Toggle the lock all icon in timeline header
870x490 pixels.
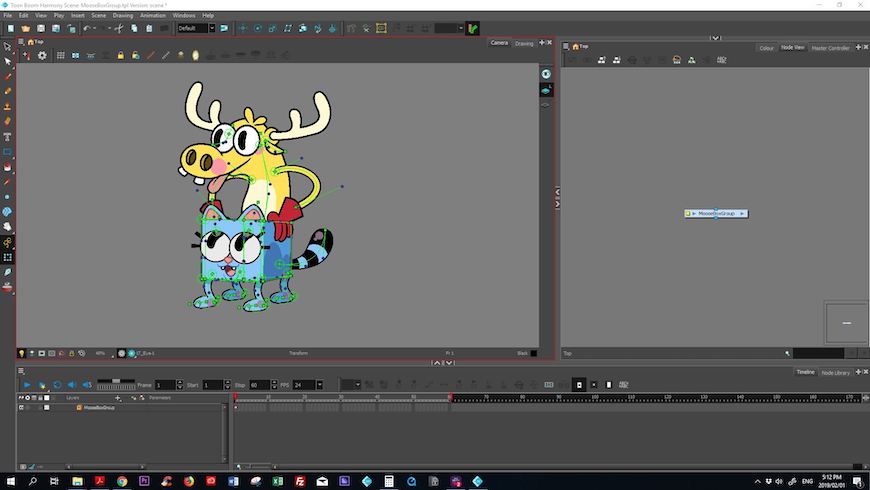pyautogui.click(x=40, y=398)
